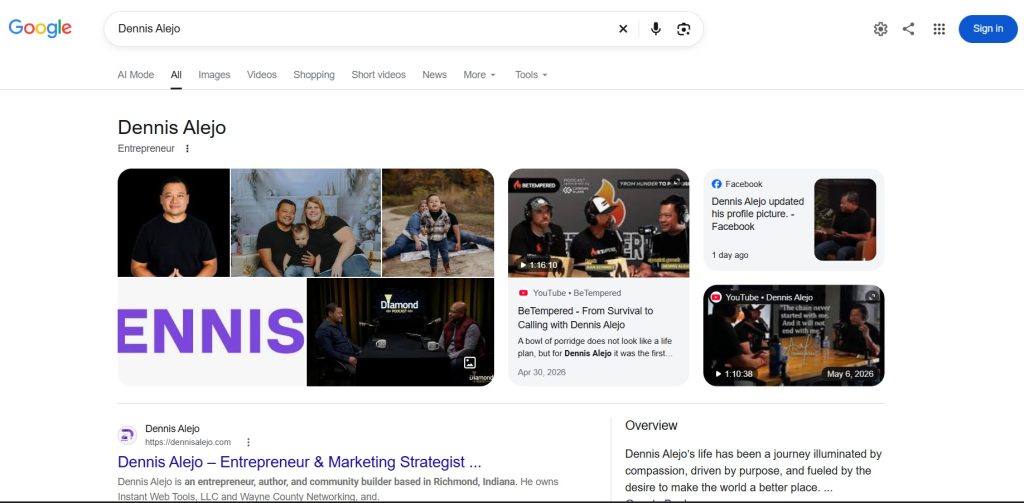Viewport: 1024px width, 503px height.
Task: Open the Google apps grid
Action: click(x=939, y=29)
